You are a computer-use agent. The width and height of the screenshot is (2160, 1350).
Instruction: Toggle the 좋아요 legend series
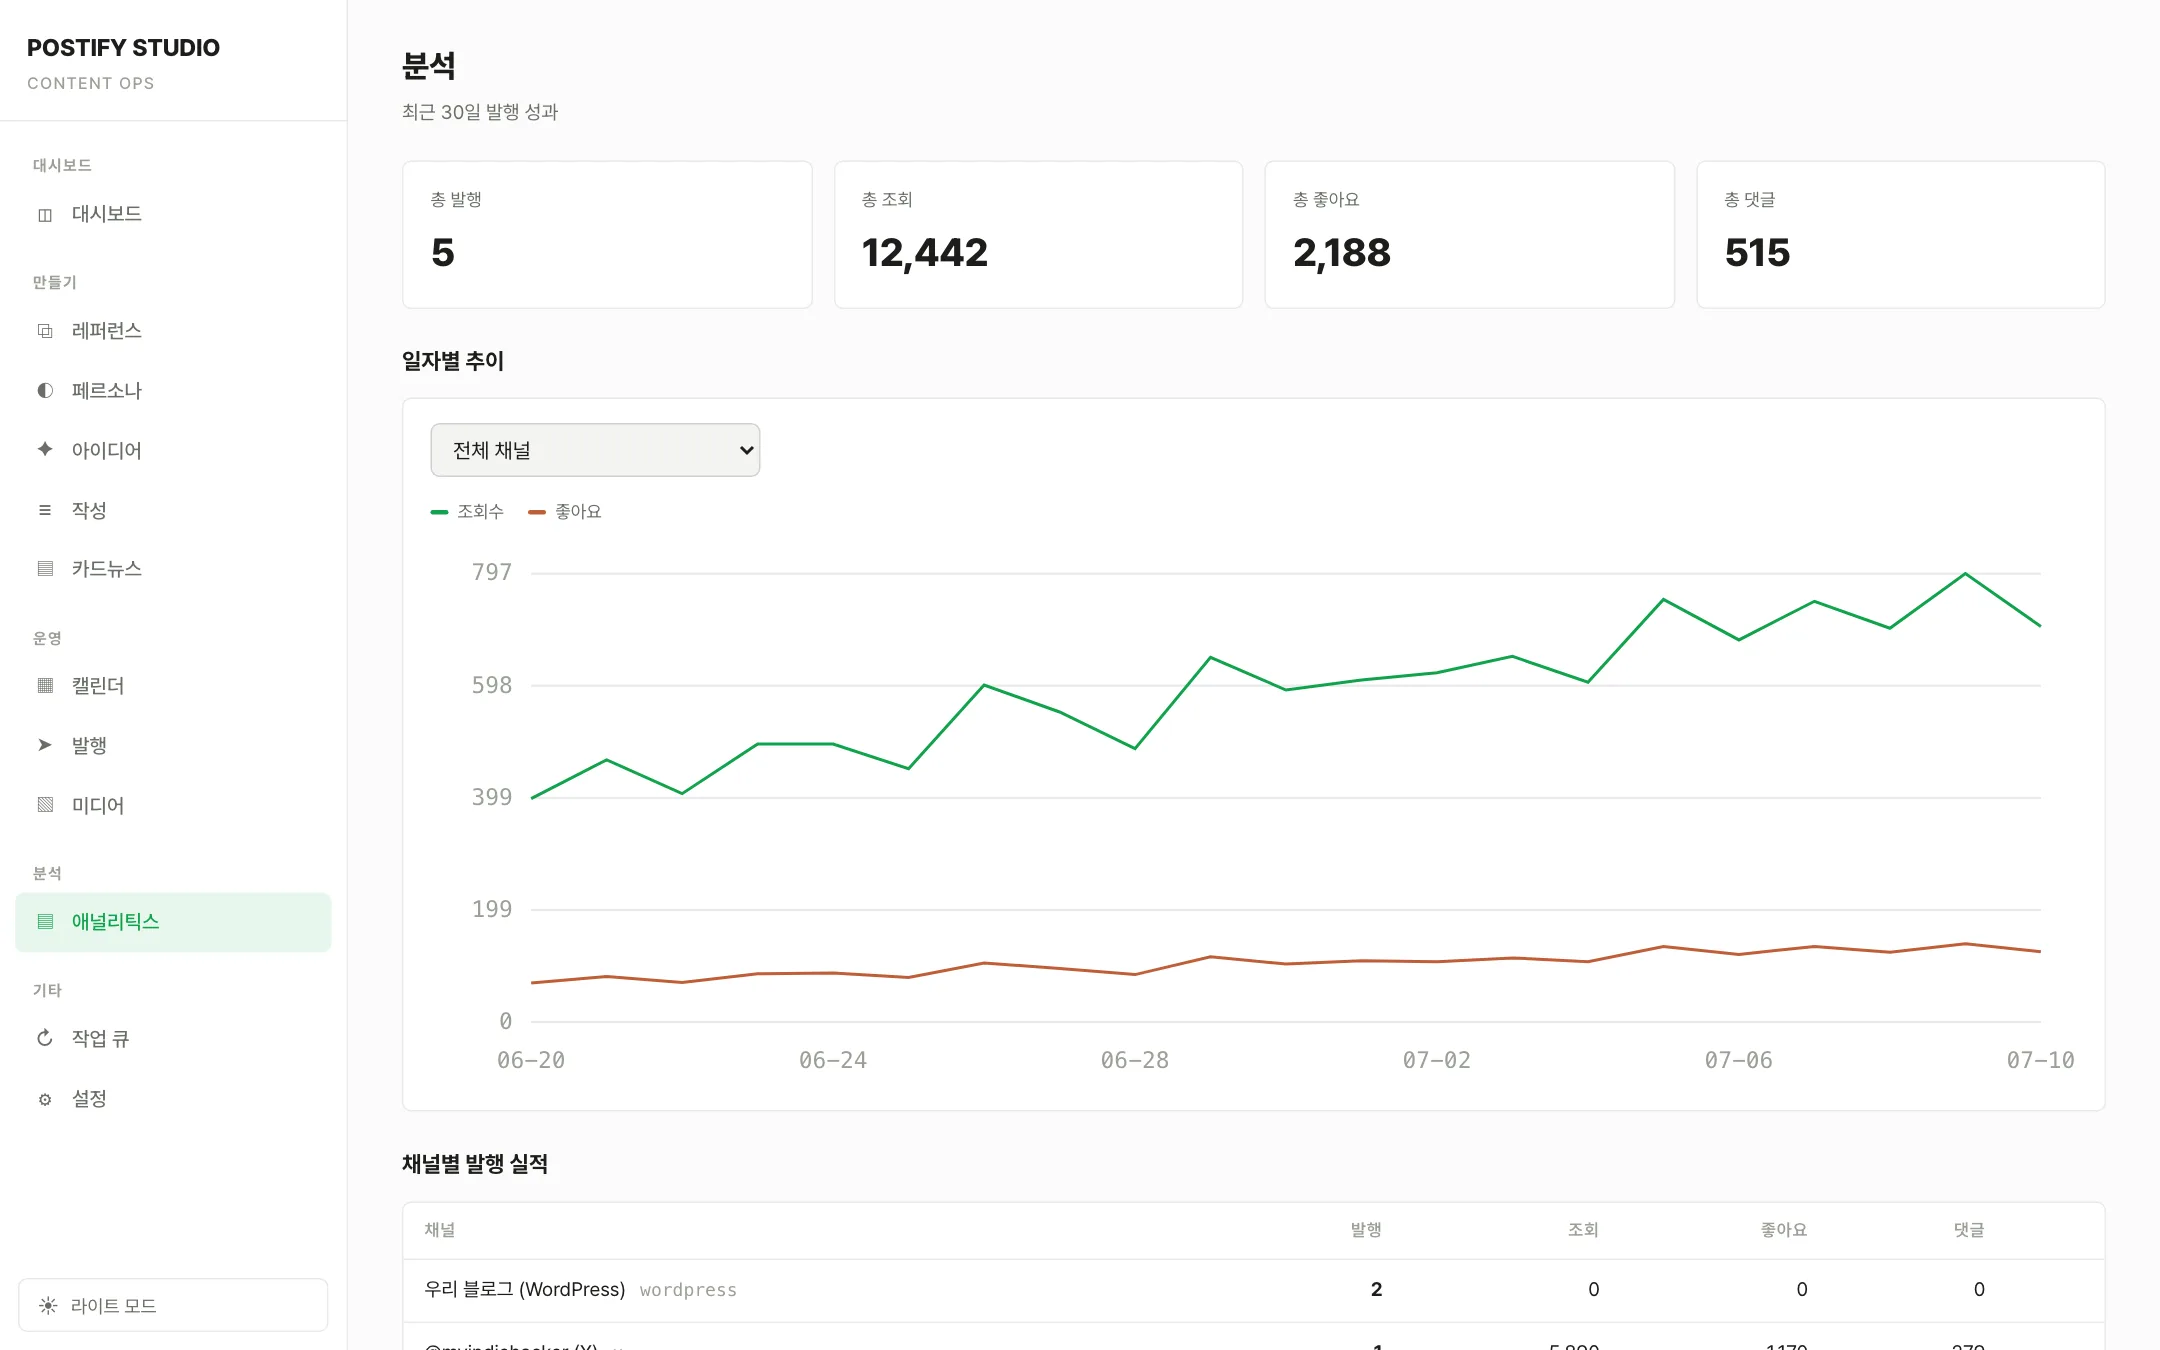[565, 511]
